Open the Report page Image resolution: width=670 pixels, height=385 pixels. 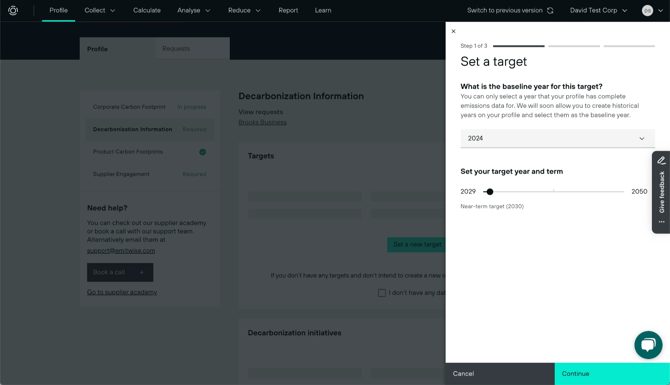point(288,10)
